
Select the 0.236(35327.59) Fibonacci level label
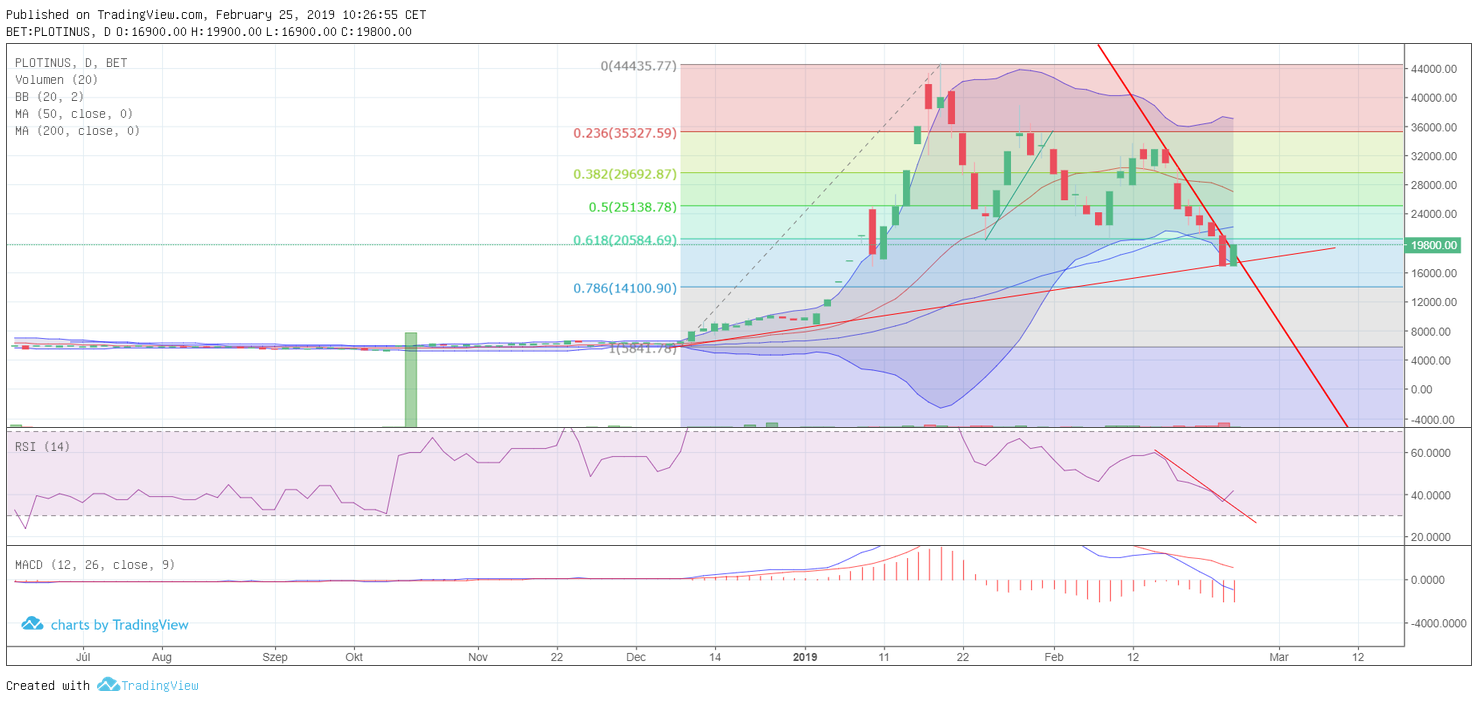625,132
